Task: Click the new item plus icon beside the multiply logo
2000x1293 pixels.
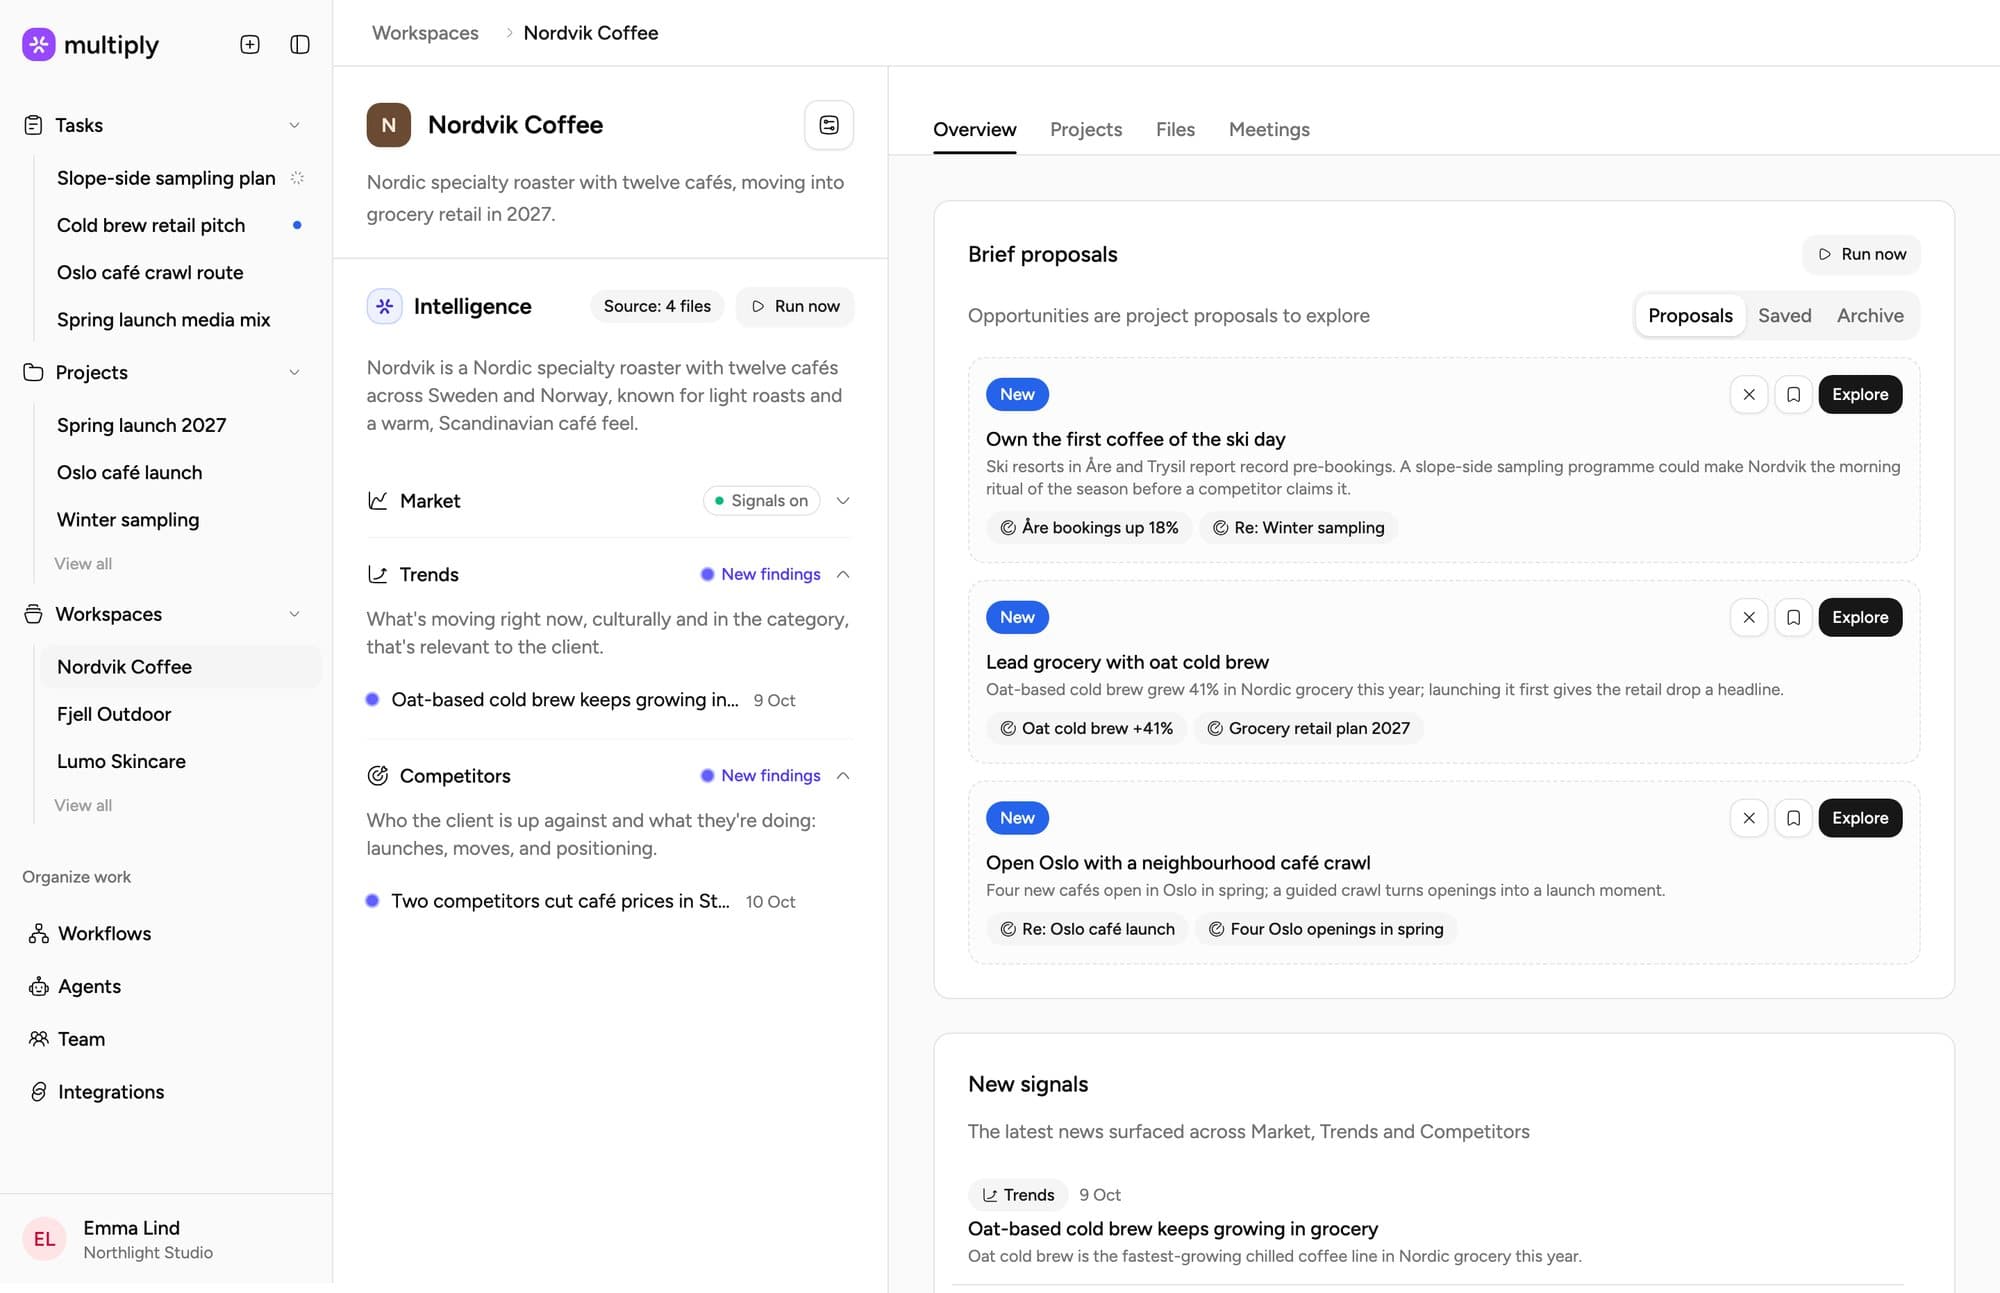Action: [x=250, y=44]
